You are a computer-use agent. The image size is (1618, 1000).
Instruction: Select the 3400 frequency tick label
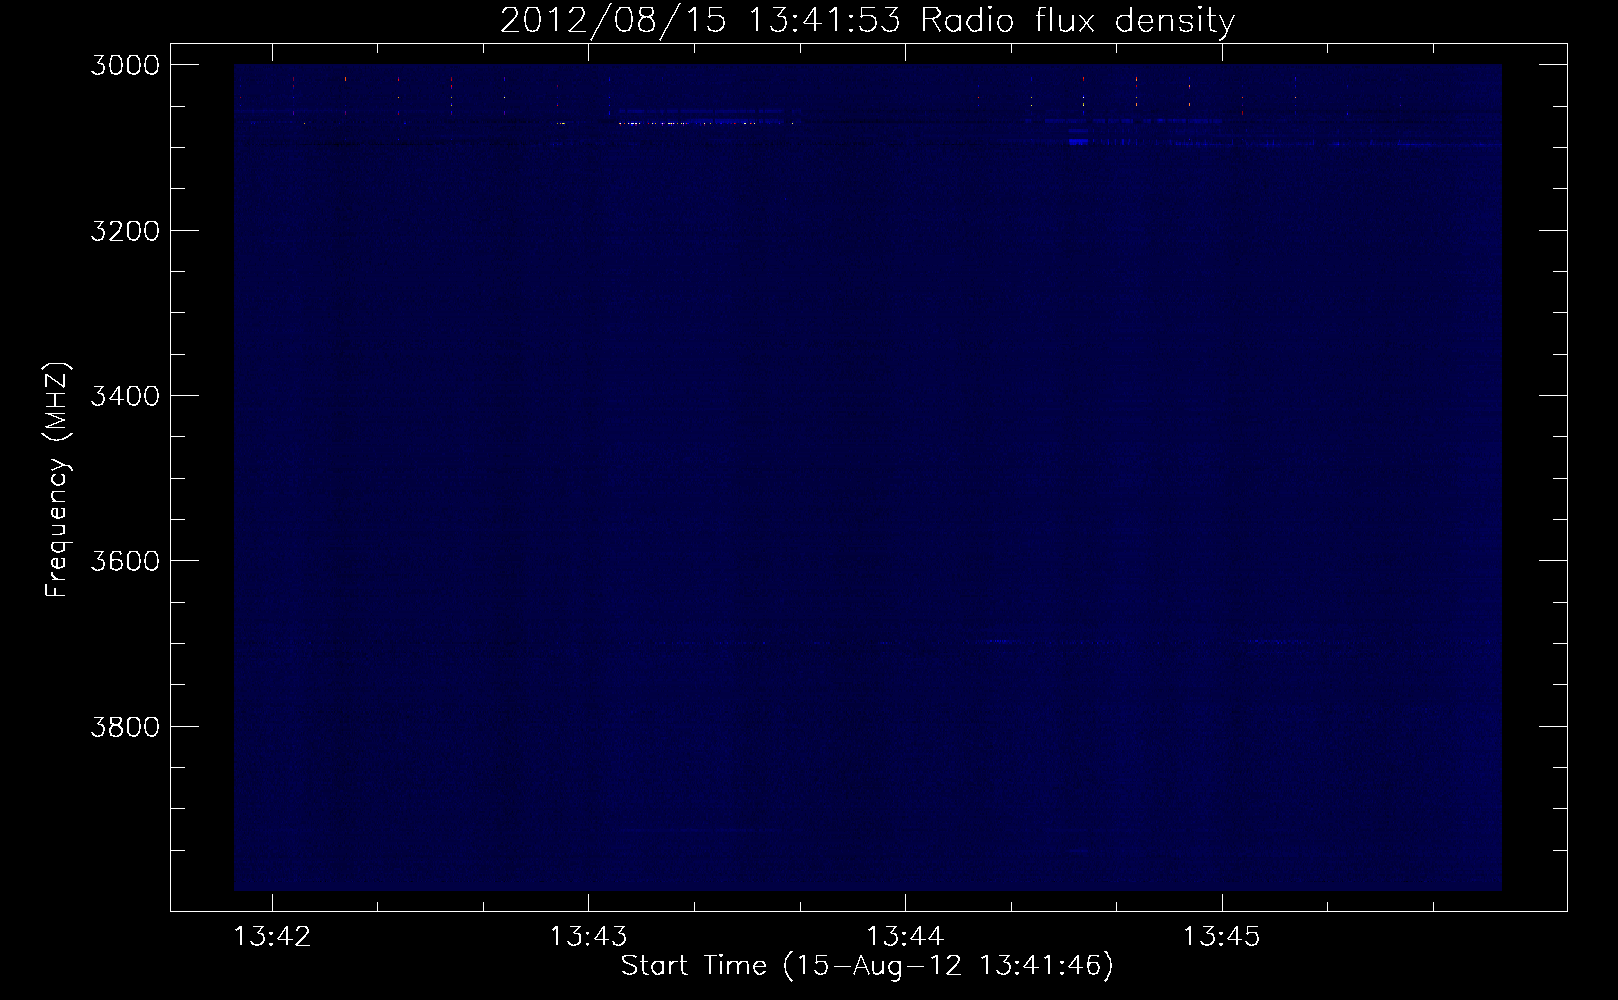point(125,395)
